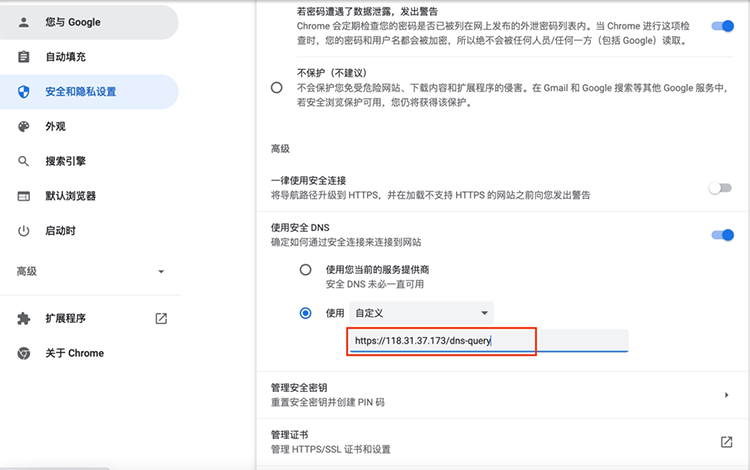Click the puzzle piece icon for 扩展程序
Viewport: 750px width, 470px height.
pos(23,318)
